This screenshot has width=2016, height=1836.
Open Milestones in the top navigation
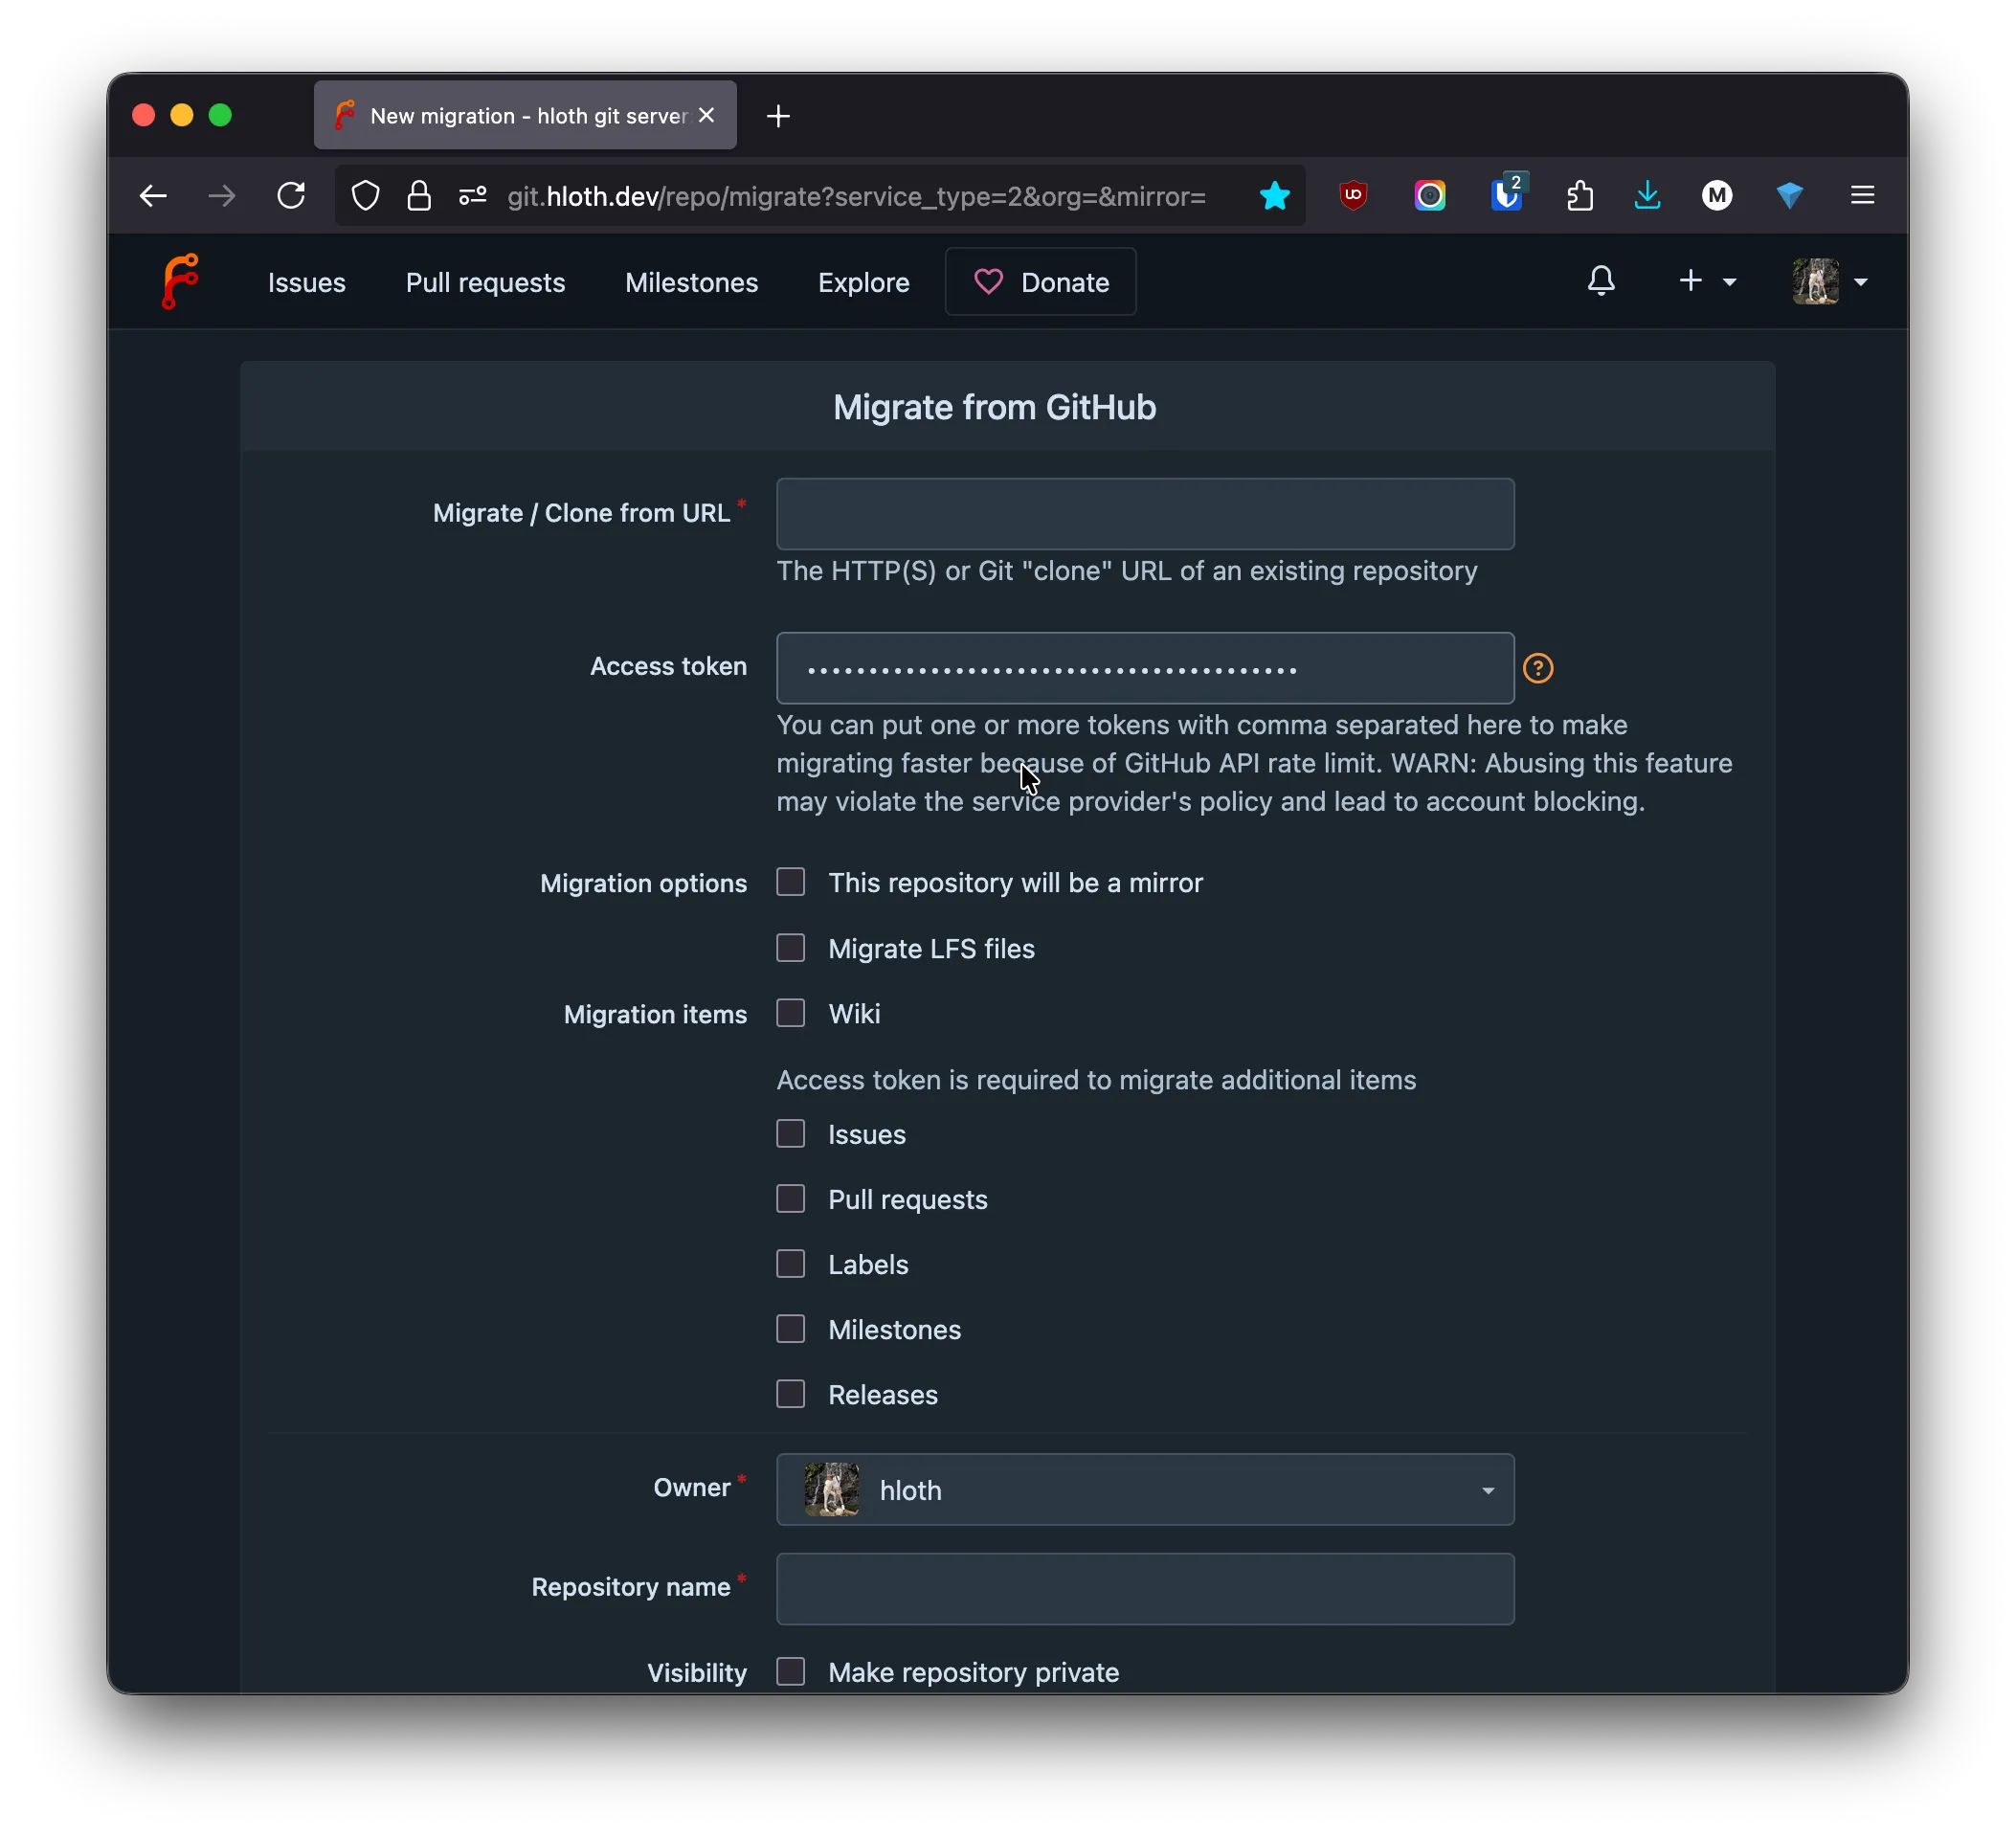[x=691, y=283]
